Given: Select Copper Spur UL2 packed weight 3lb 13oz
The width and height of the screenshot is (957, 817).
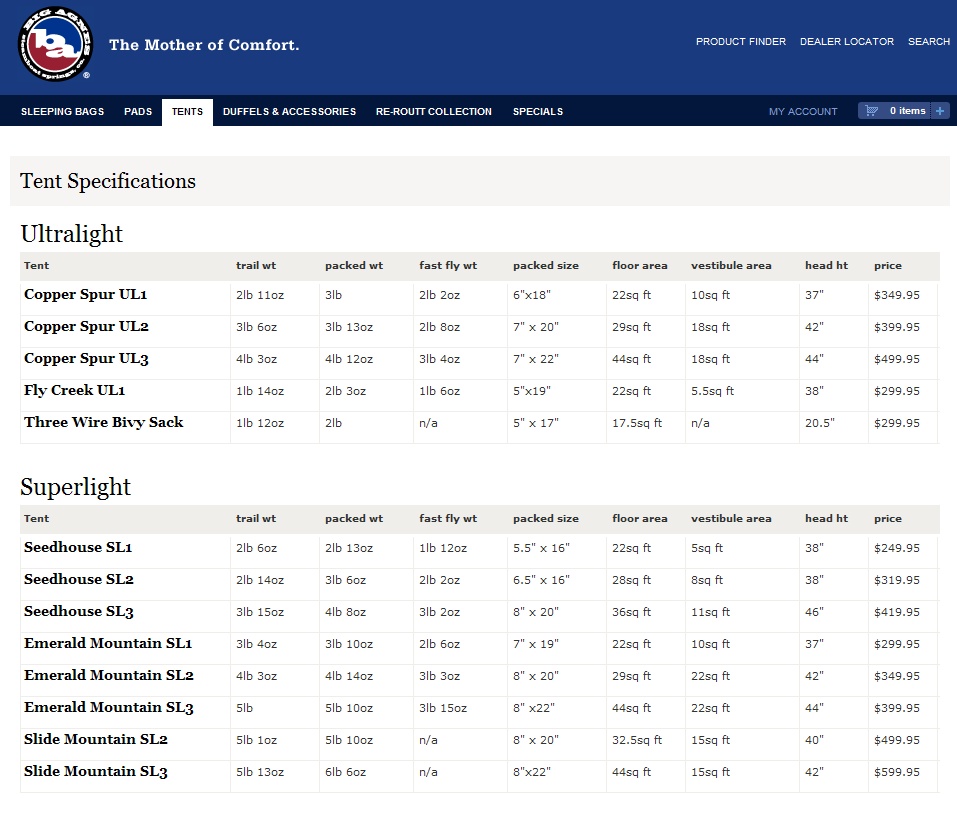Looking at the screenshot, I should (349, 327).
